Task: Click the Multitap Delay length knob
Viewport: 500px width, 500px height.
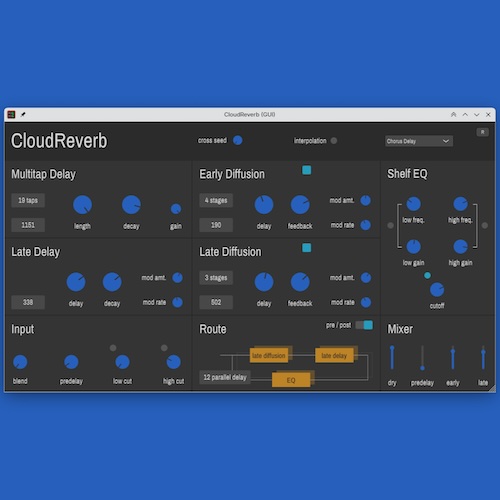Action: (x=82, y=205)
